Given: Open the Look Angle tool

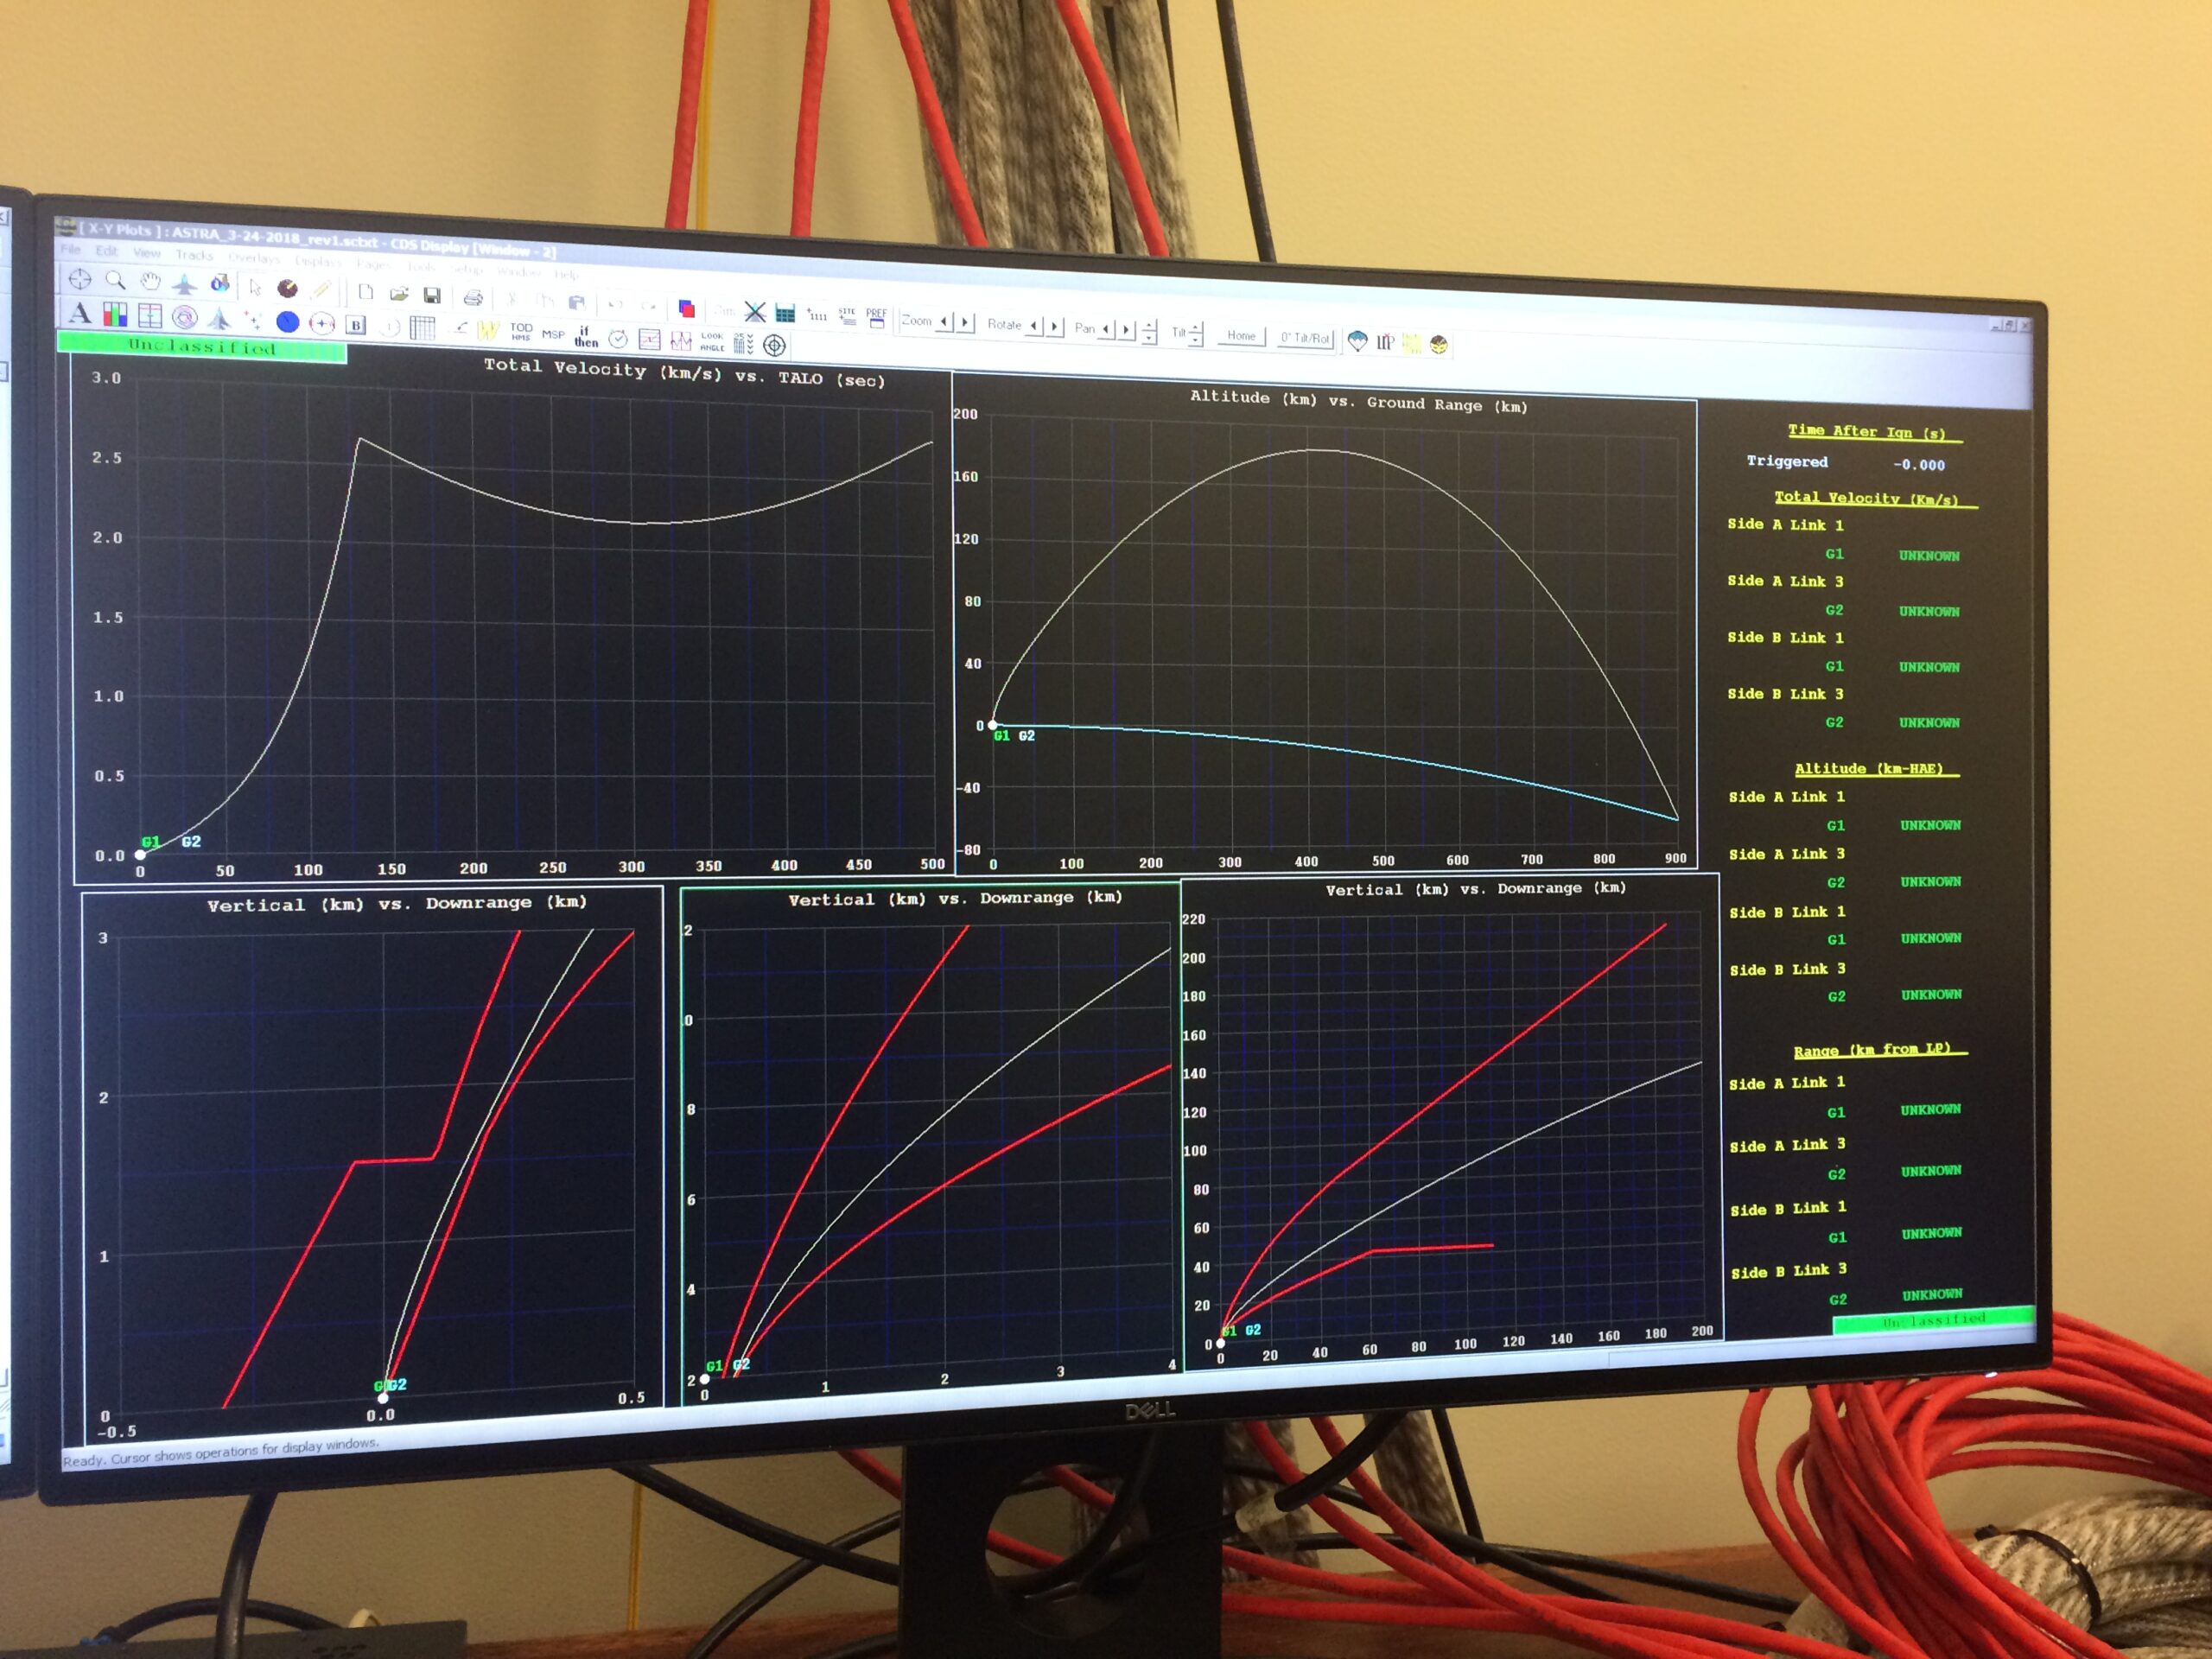Looking at the screenshot, I should [711, 342].
